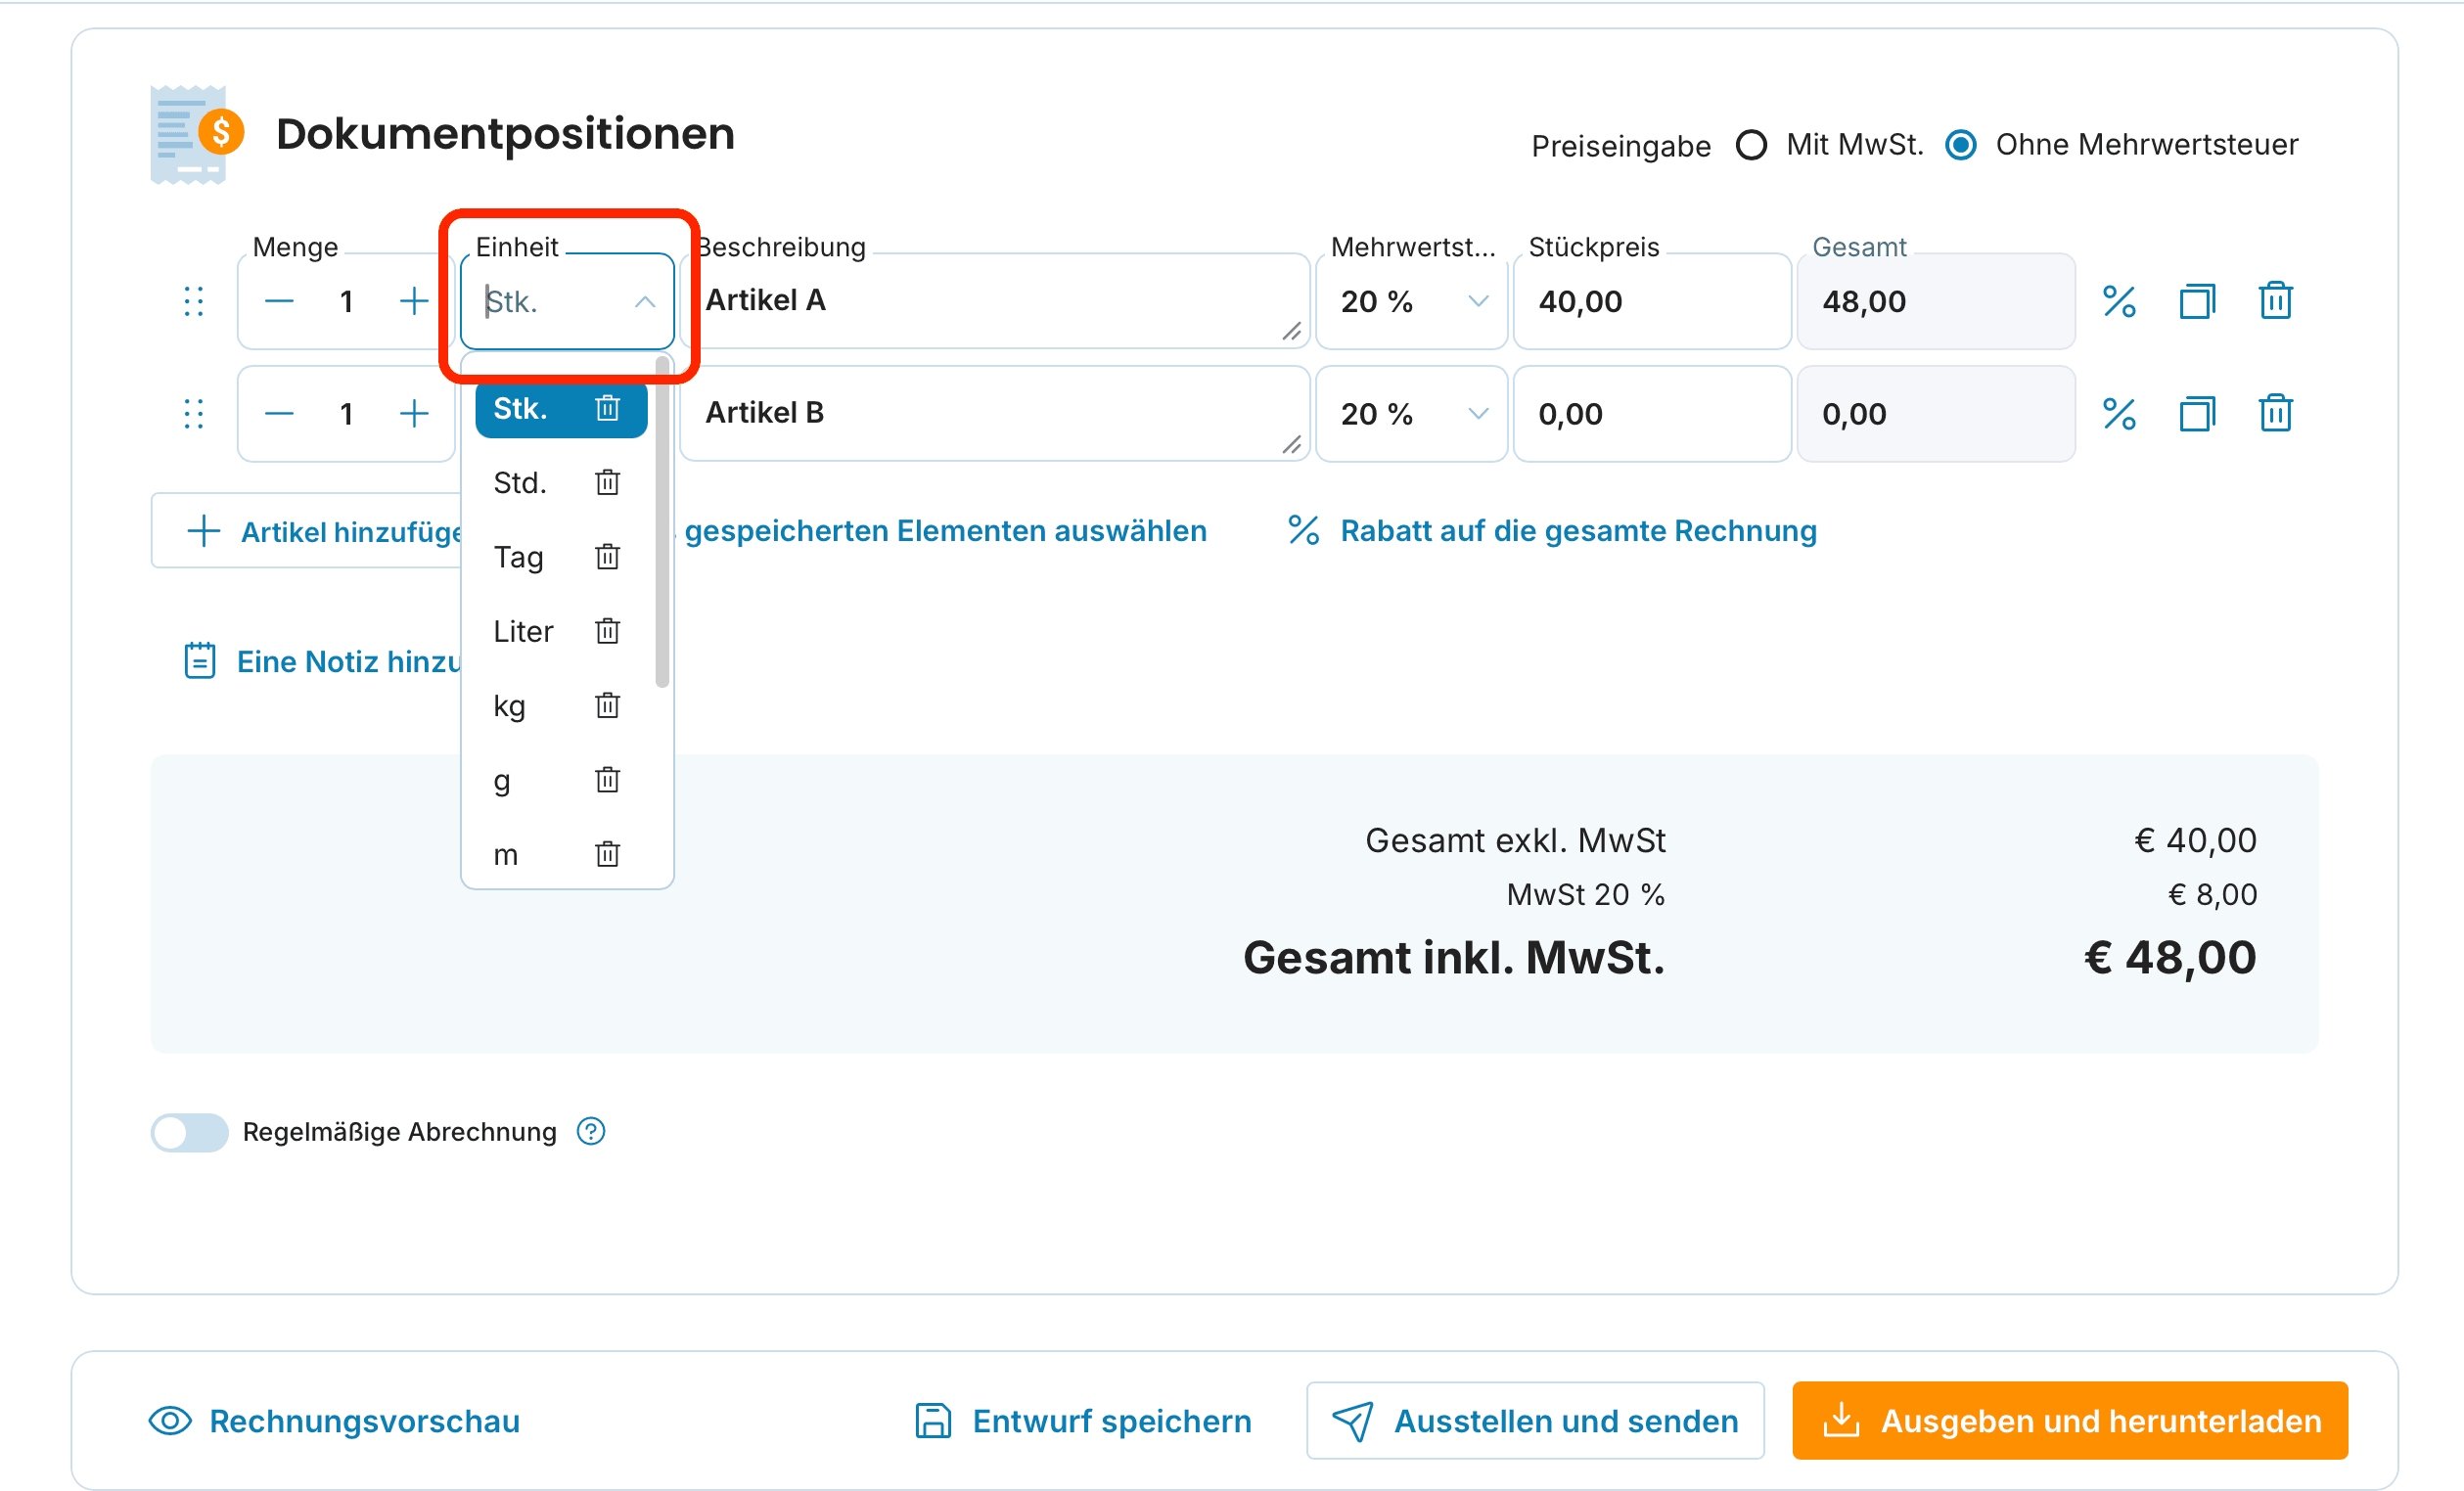Image resolution: width=2464 pixels, height=1491 pixels.
Task: Duplicate the Artikel B row
Action: tap(2196, 413)
